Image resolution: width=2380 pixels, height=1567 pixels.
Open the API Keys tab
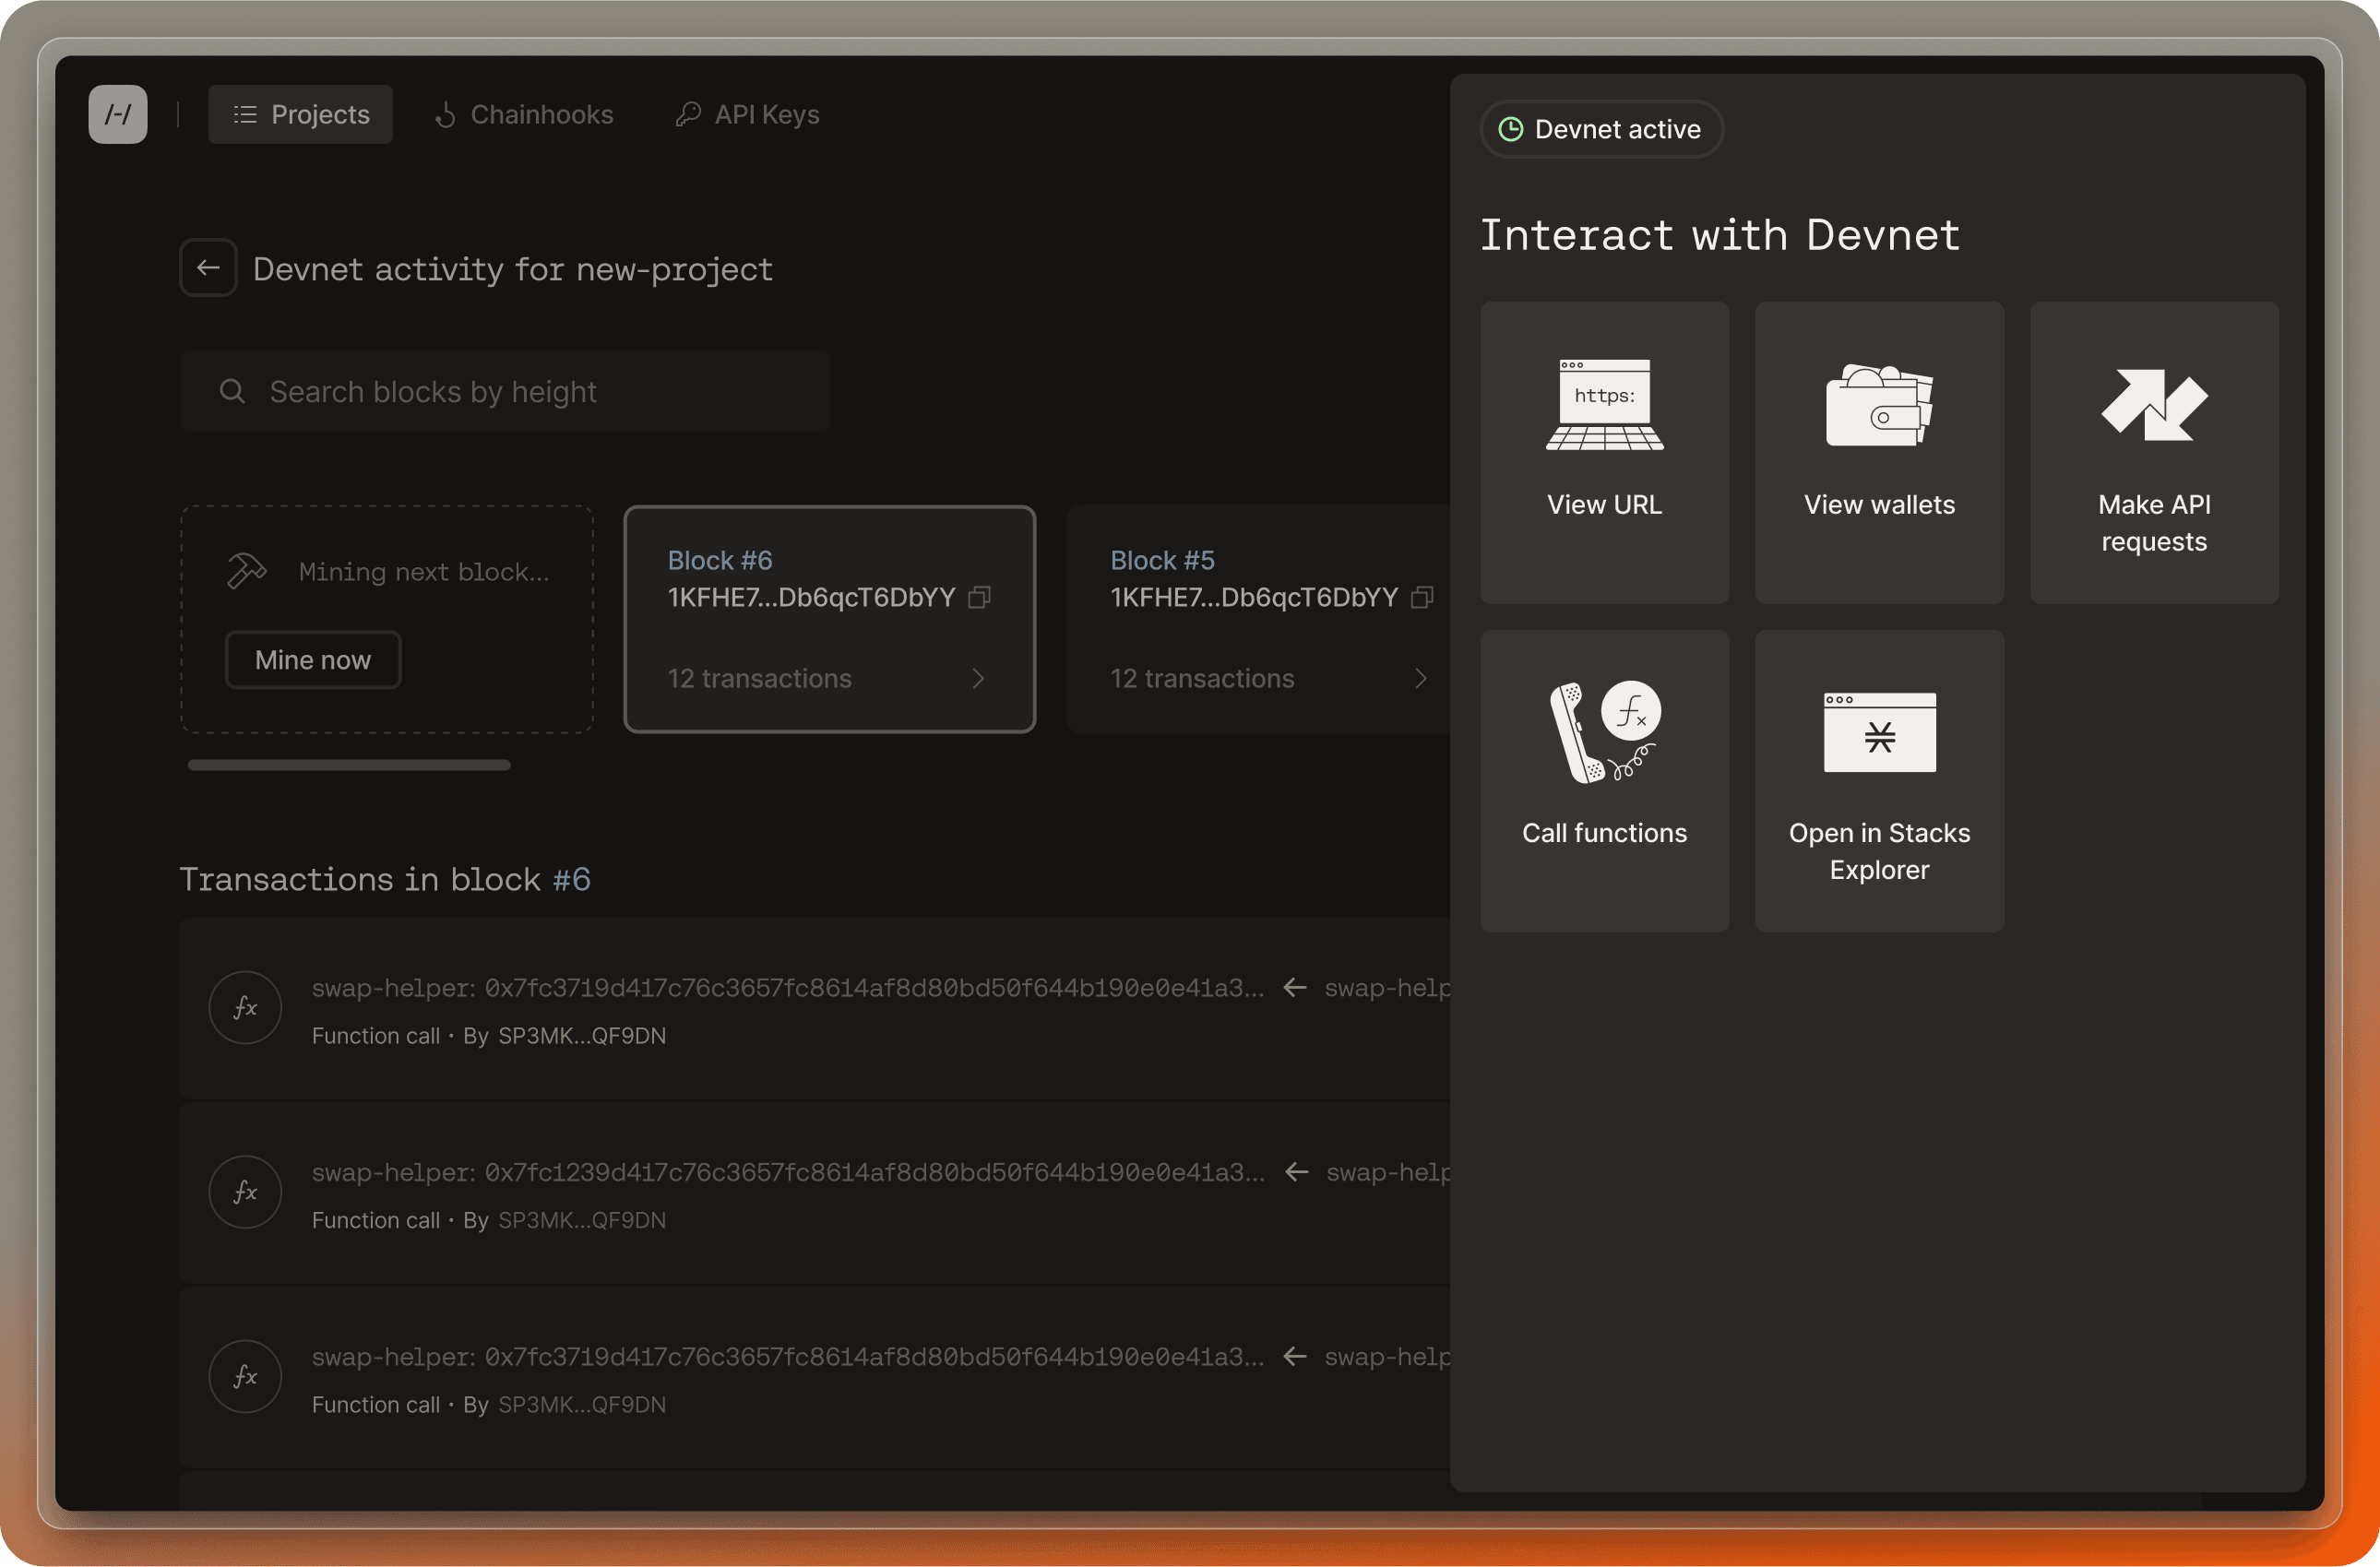point(748,114)
